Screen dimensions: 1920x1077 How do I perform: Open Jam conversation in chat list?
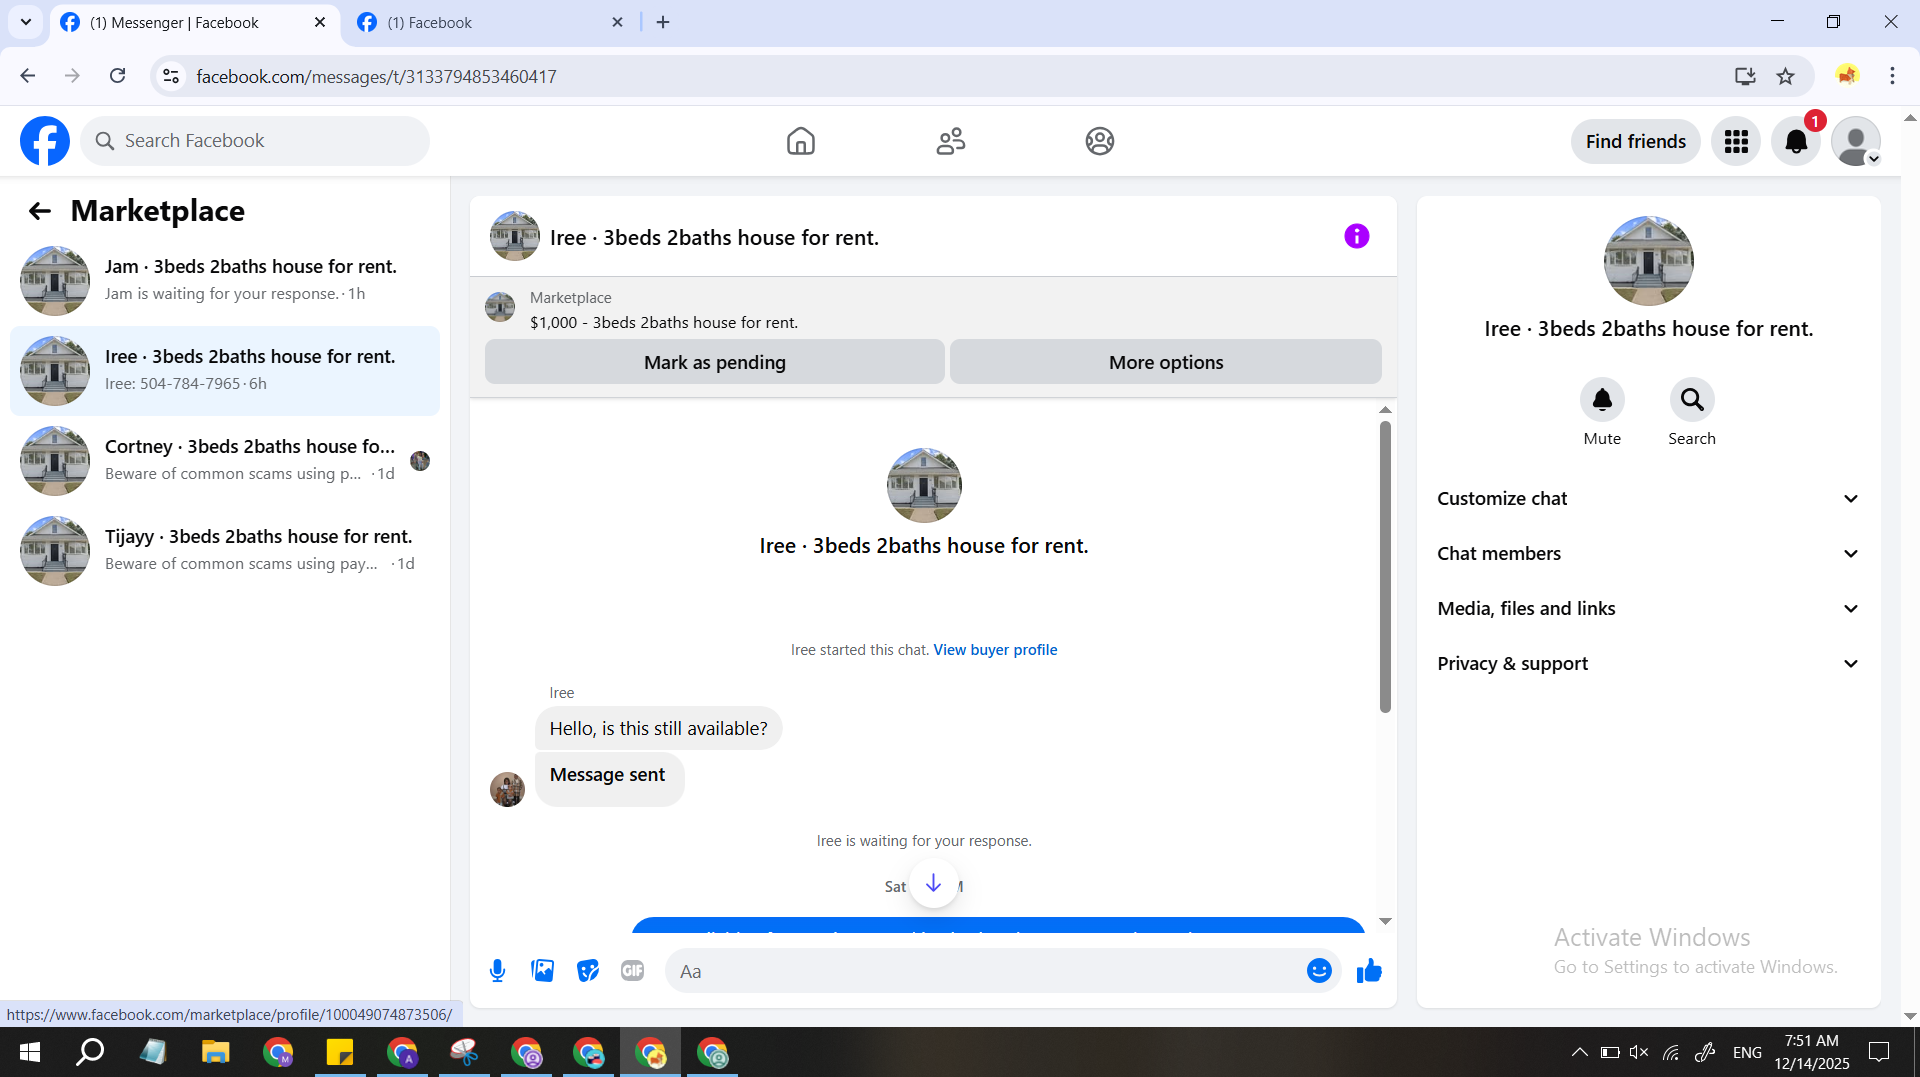225,281
